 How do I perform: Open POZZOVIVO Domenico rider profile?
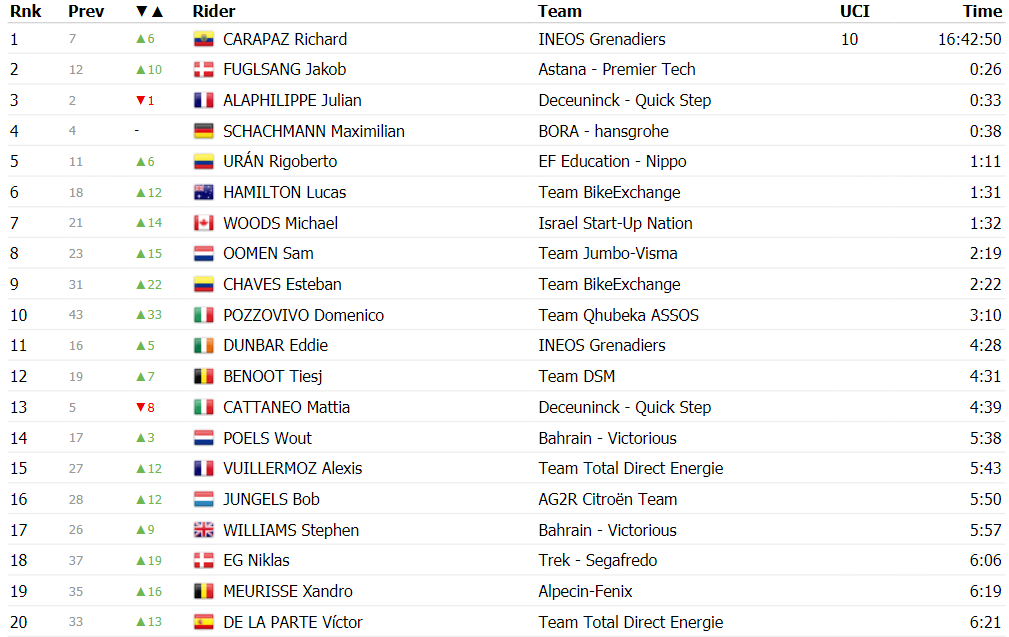303,315
